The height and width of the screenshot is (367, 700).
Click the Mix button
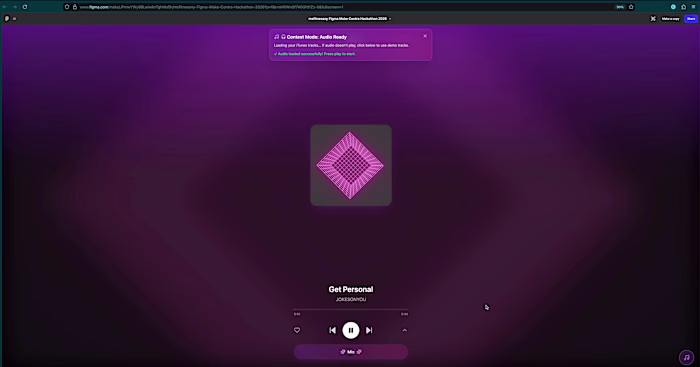point(350,352)
